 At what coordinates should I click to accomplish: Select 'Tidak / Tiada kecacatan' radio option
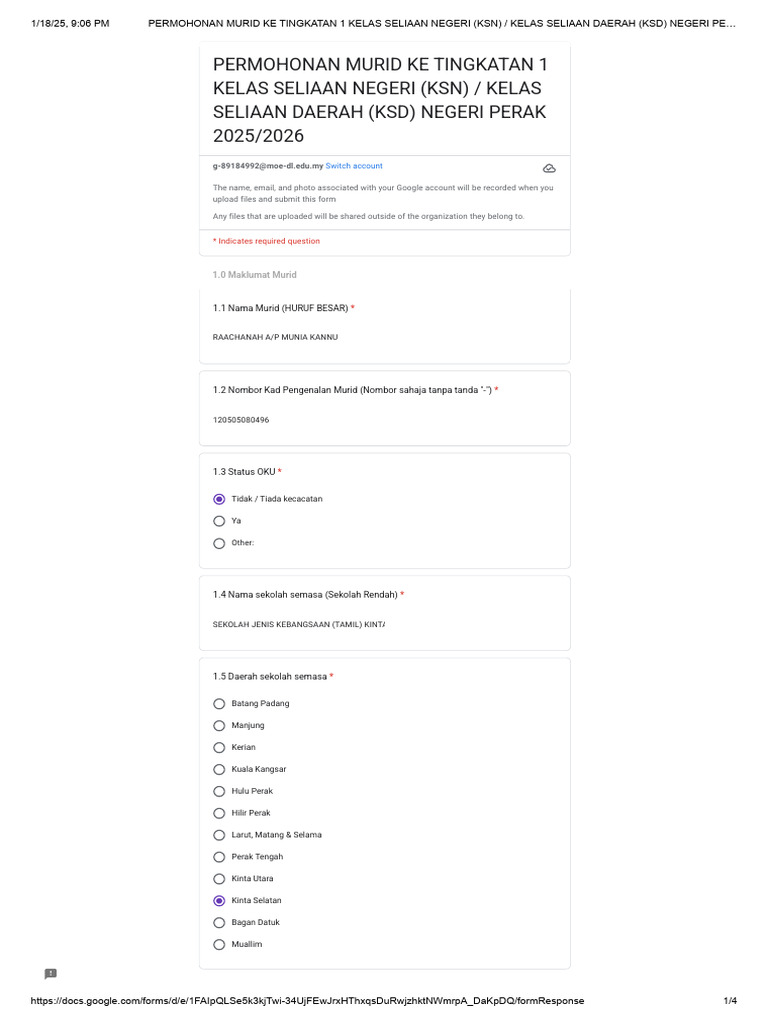tap(219, 499)
